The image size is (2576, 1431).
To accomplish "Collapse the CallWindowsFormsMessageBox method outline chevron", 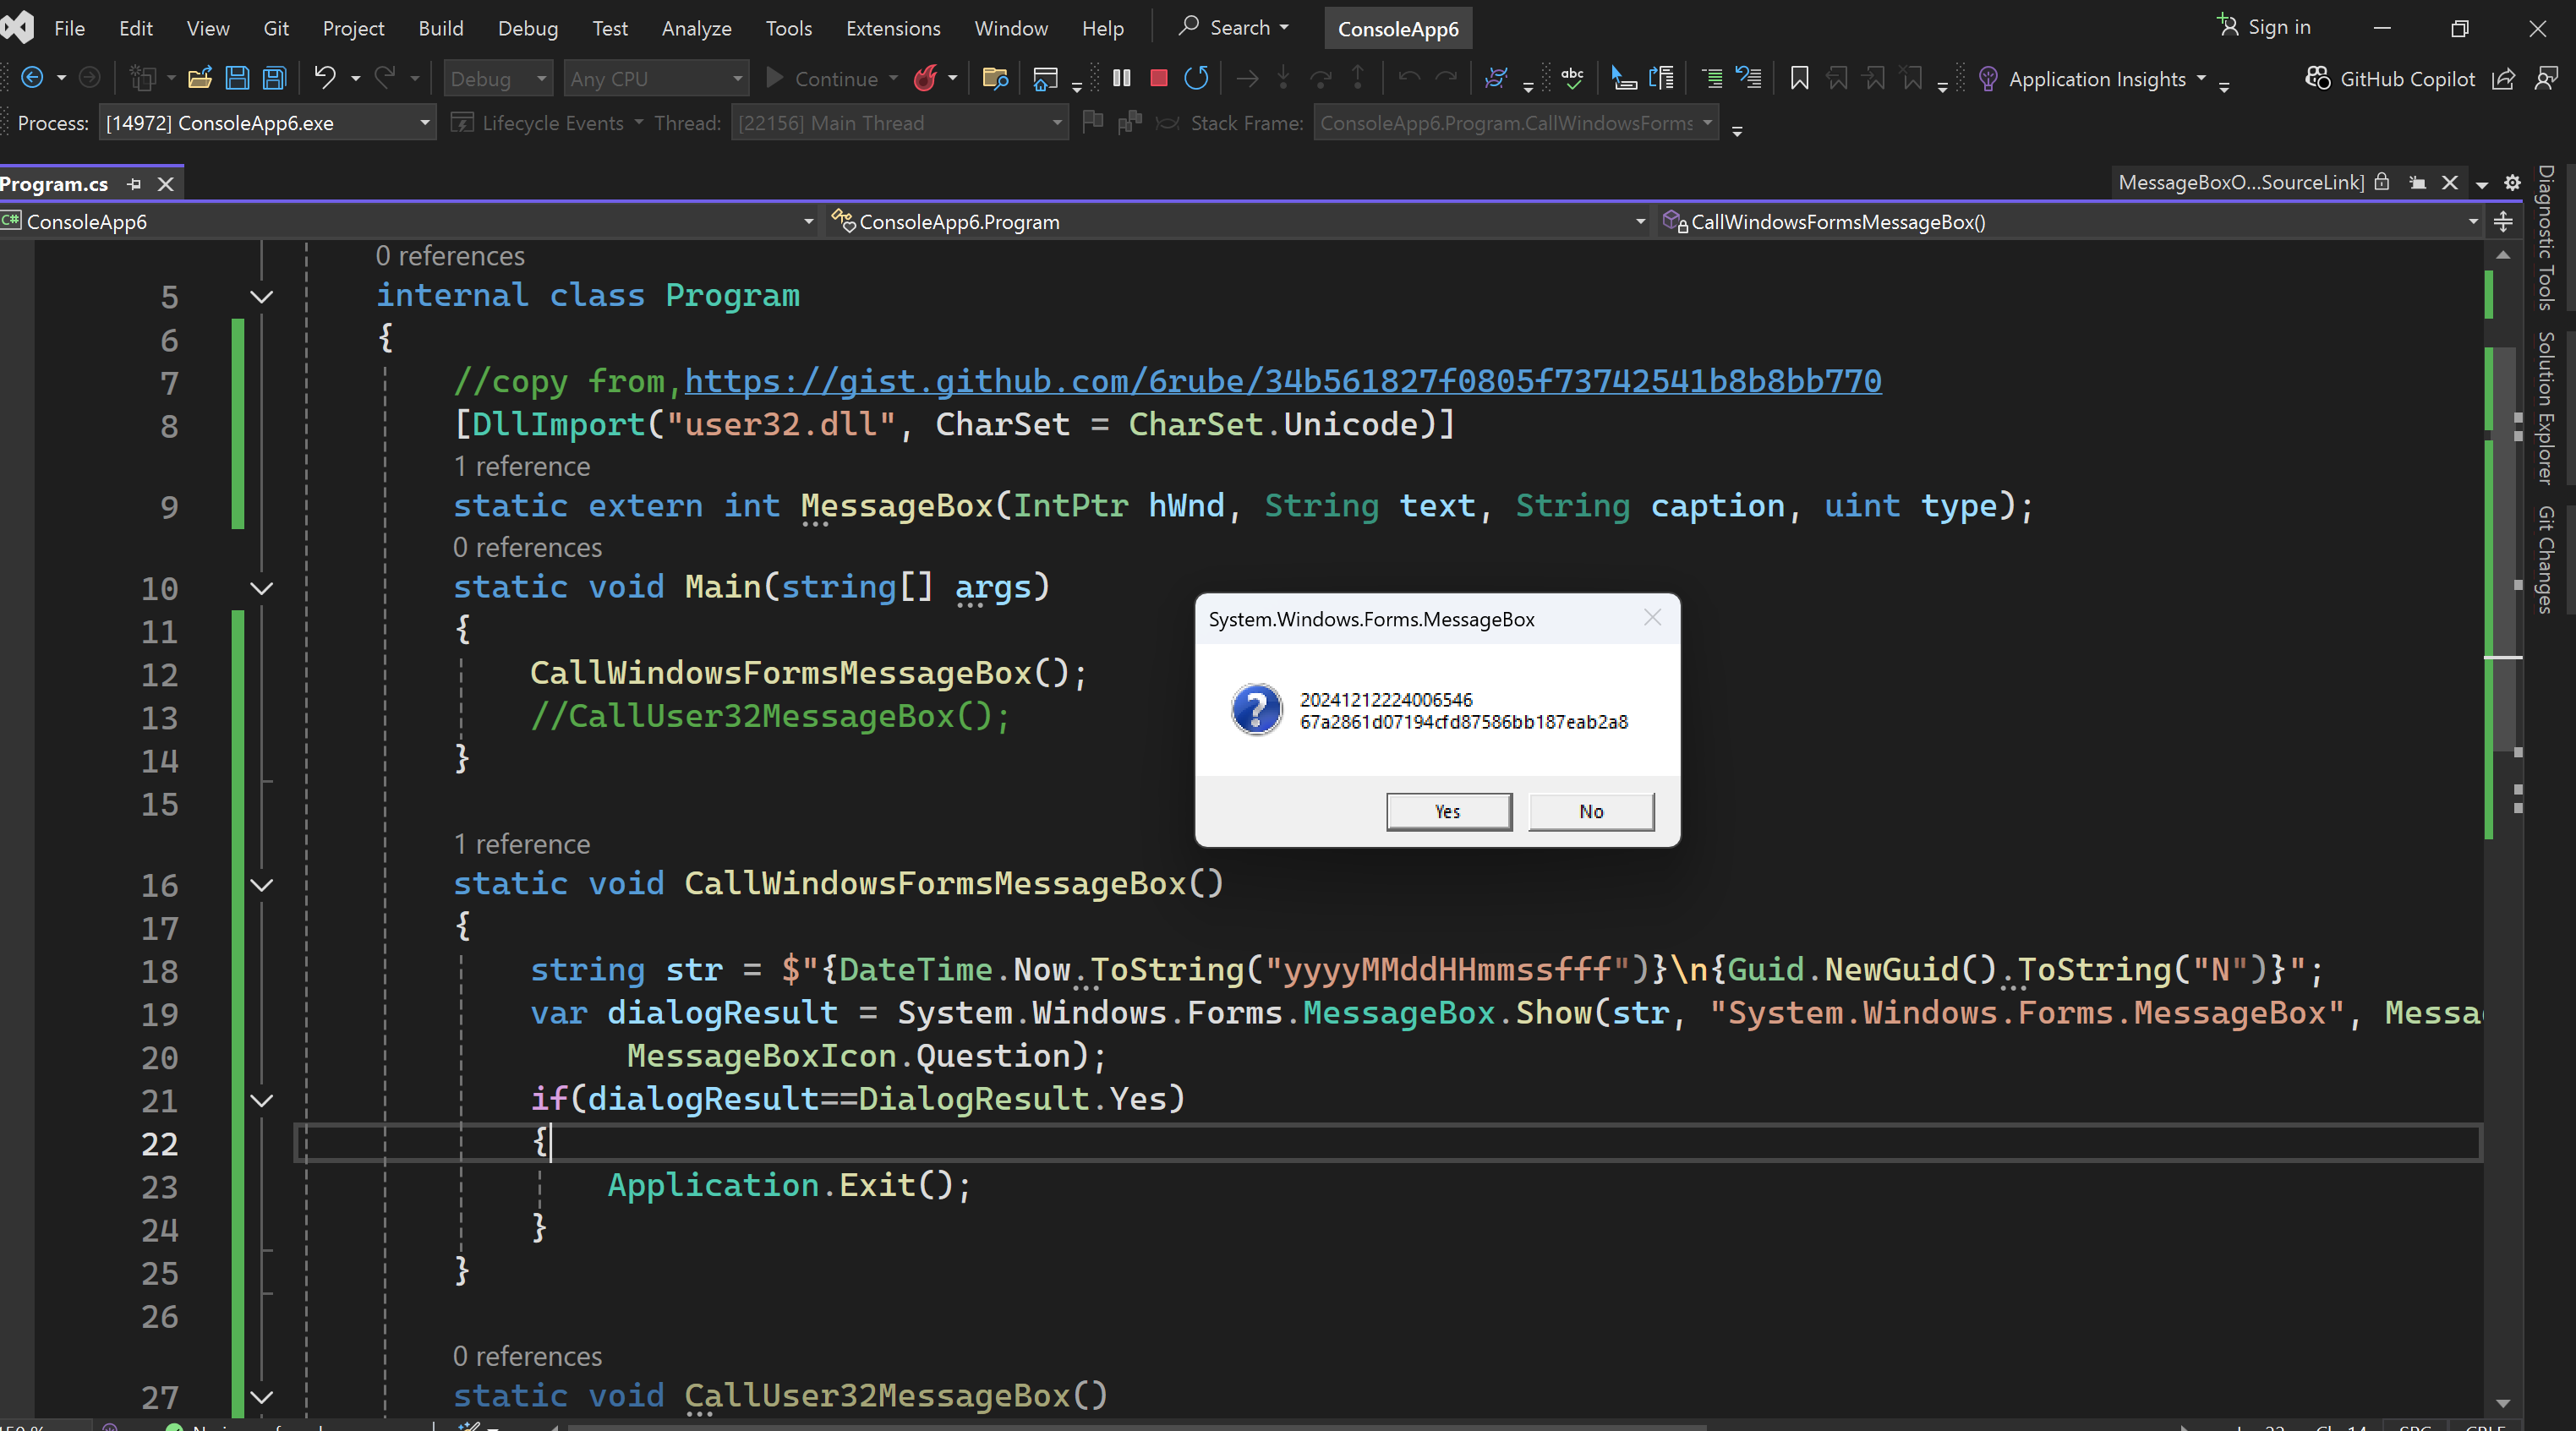I will coord(262,885).
